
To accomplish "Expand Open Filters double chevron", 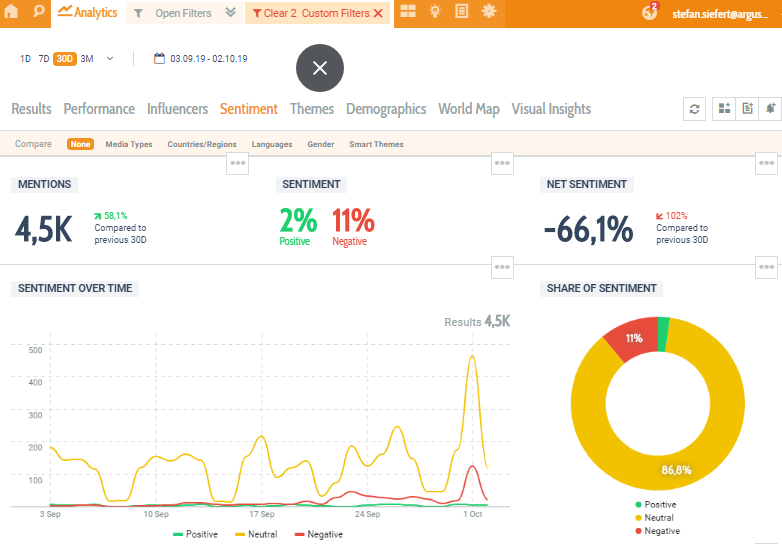I will (x=230, y=12).
